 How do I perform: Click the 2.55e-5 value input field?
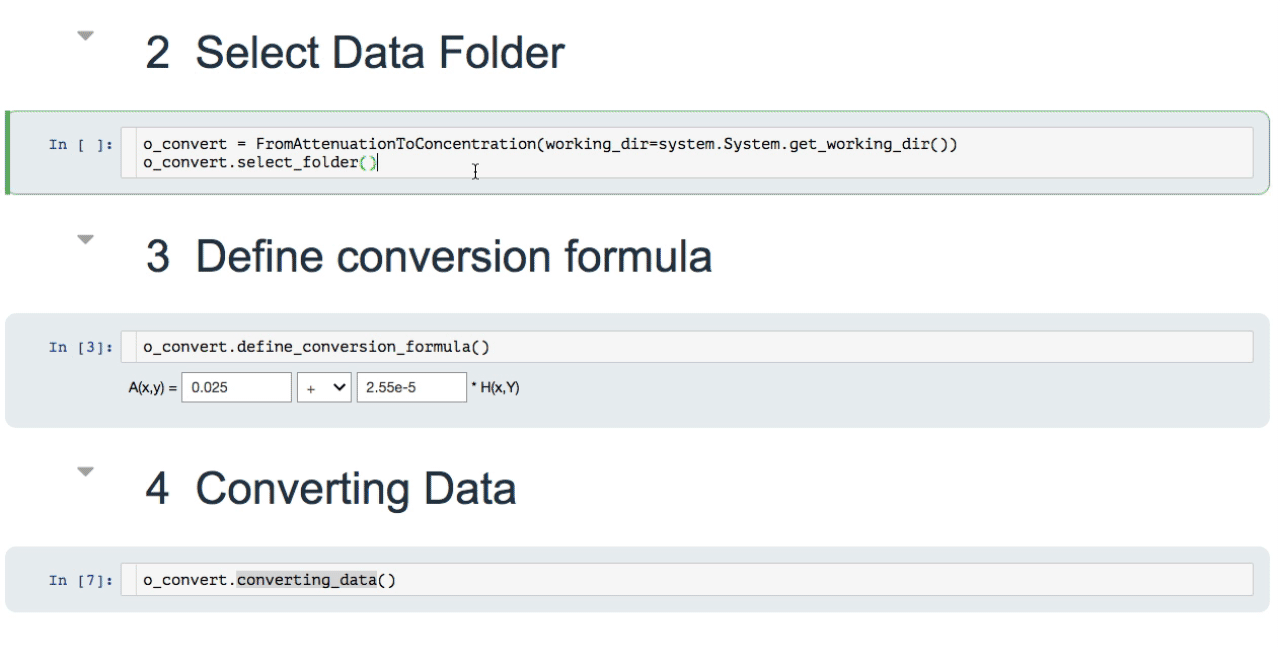tap(411, 387)
